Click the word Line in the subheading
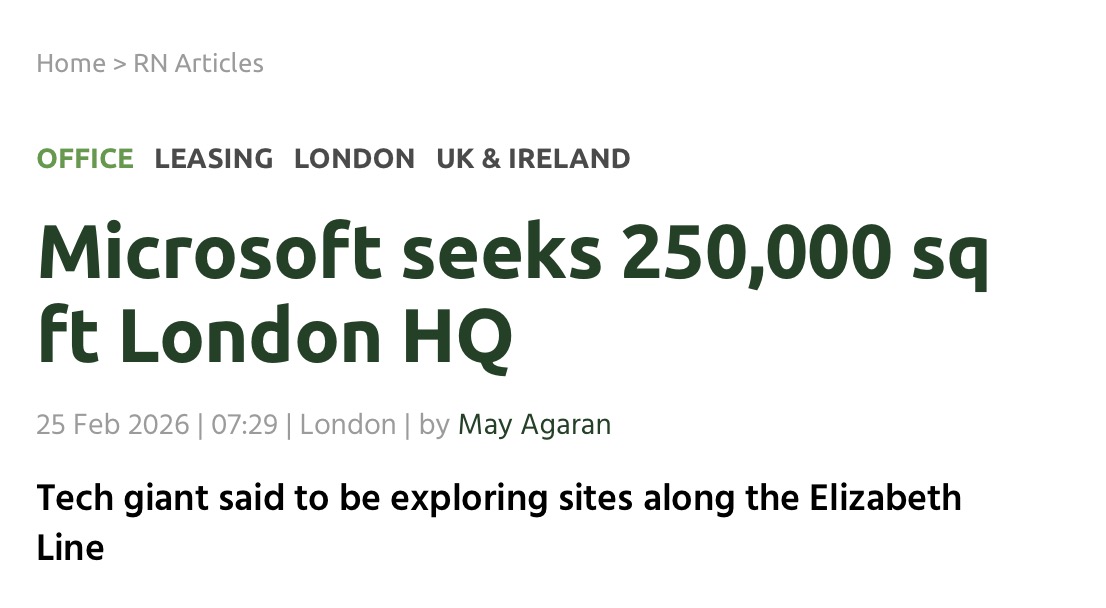Image resolution: width=1106 pixels, height=608 pixels. [x=70, y=547]
